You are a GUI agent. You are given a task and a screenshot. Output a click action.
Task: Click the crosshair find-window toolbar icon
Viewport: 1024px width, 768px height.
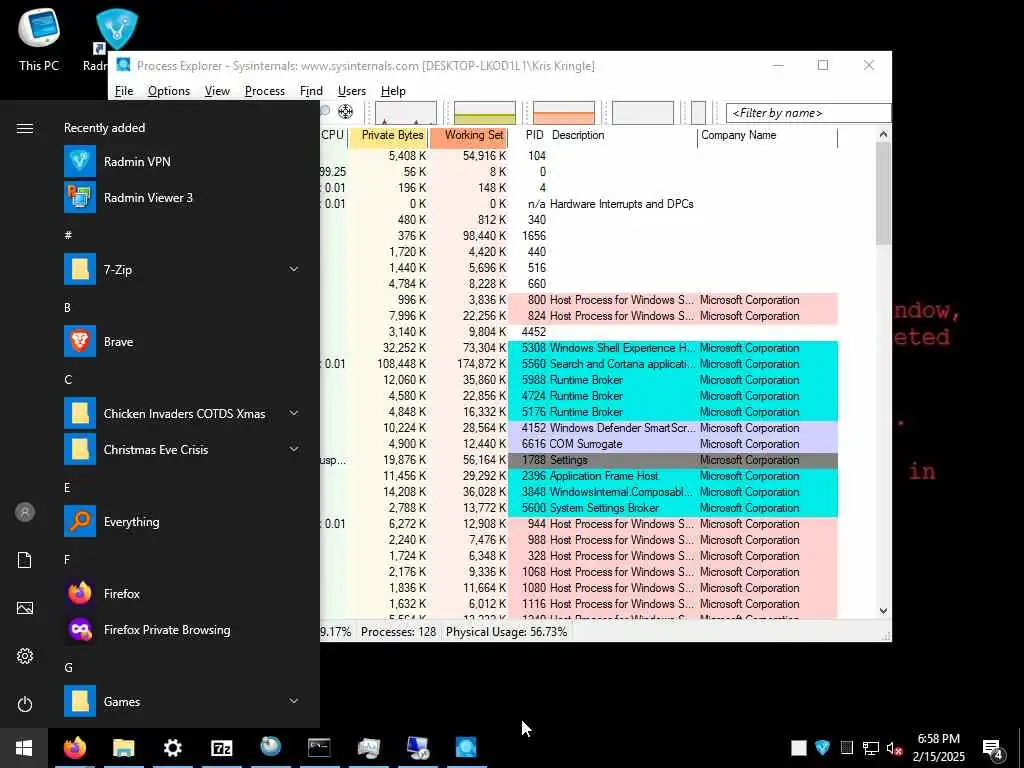(x=345, y=112)
